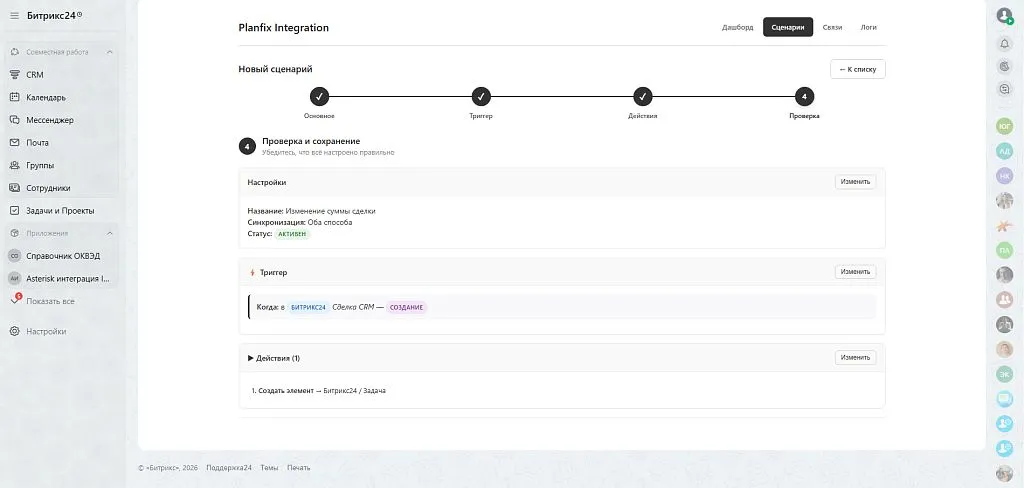The width and height of the screenshot is (1024, 488).
Task: Open chat with user ЮГ avatar
Action: 1004,127
